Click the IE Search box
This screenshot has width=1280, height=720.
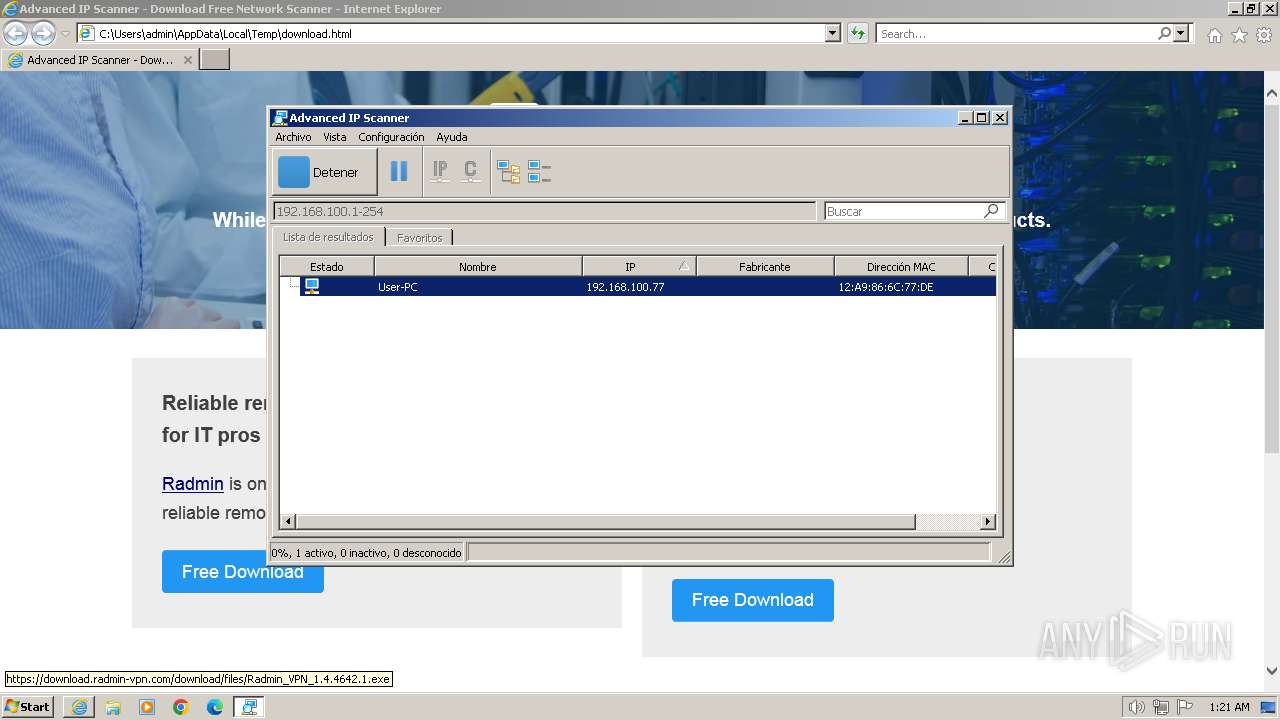tap(1016, 33)
